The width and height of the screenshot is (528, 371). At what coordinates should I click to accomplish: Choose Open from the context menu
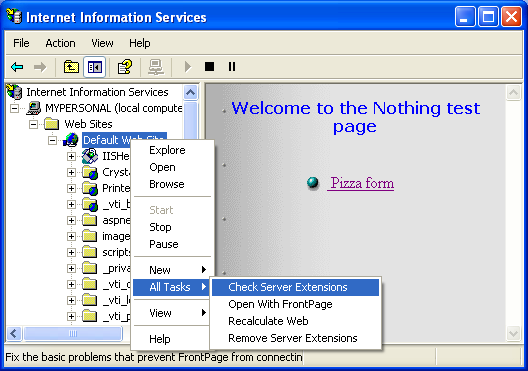(173, 167)
